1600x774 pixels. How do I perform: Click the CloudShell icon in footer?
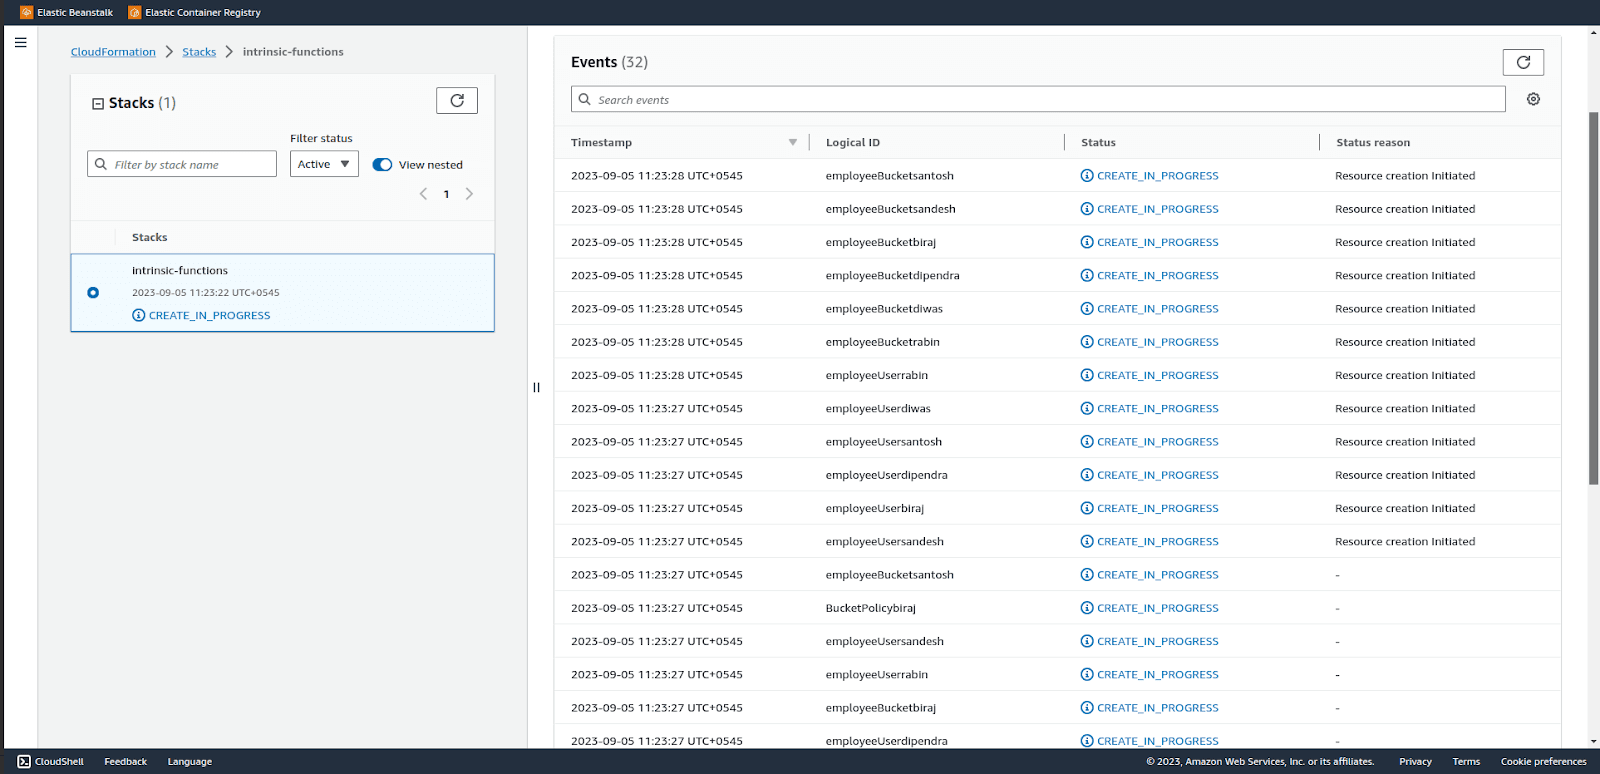point(24,762)
